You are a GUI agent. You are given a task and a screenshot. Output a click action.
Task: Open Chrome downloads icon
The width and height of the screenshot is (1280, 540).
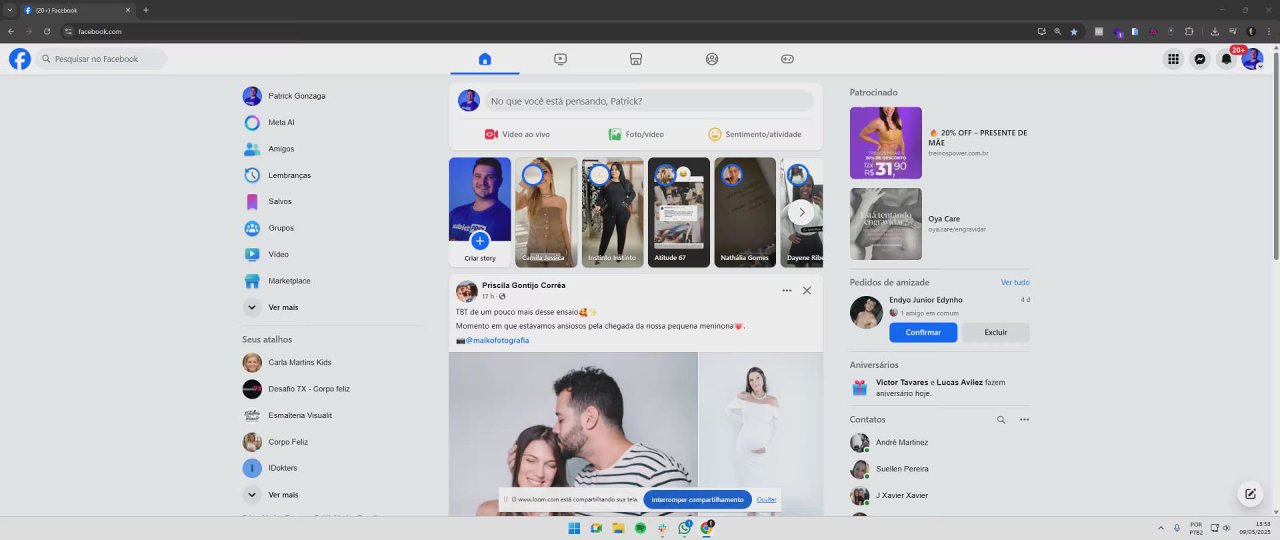(x=1214, y=31)
